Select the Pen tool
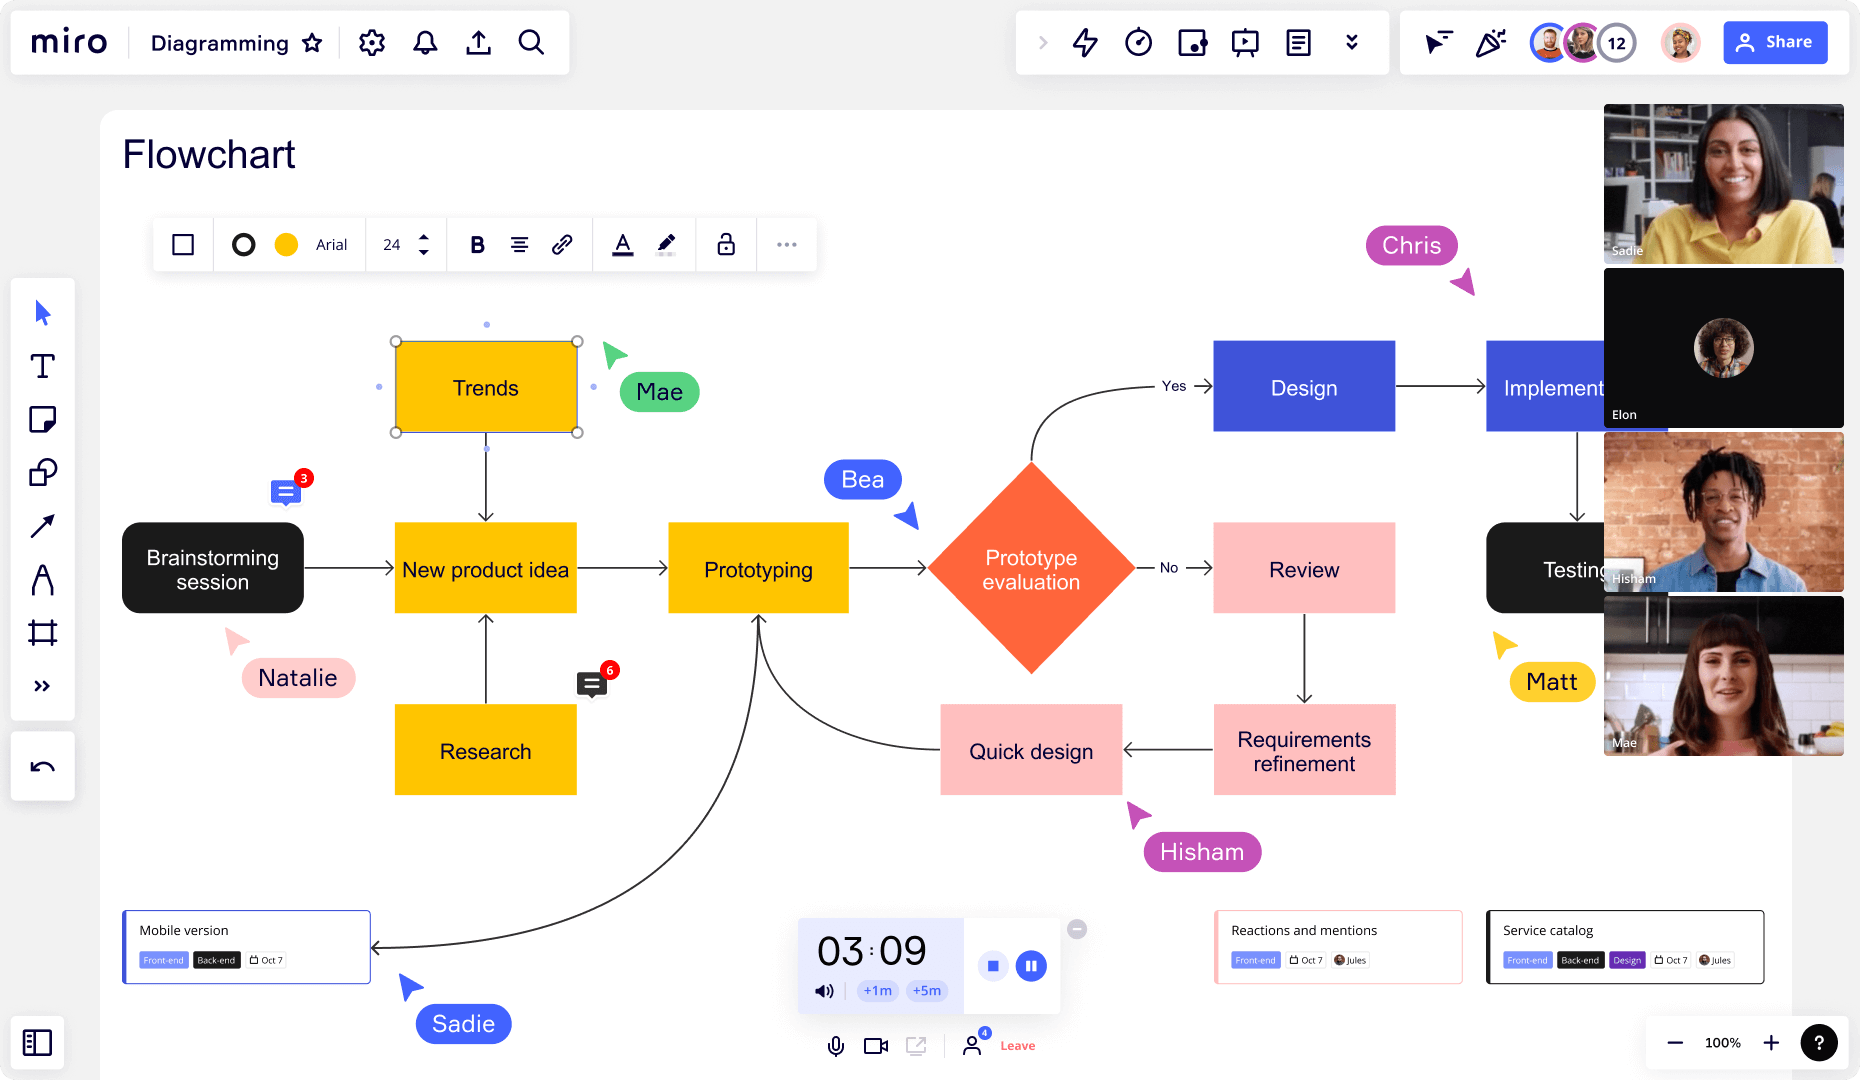This screenshot has height=1080, width=1860. tap(42, 580)
